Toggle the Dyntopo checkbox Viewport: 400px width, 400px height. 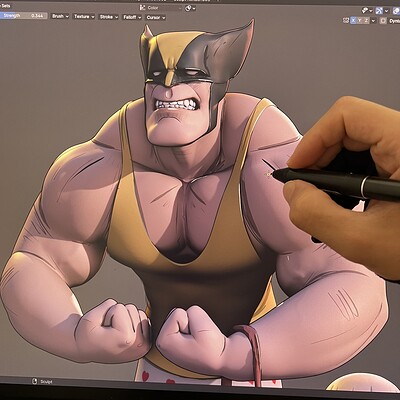coord(383,21)
